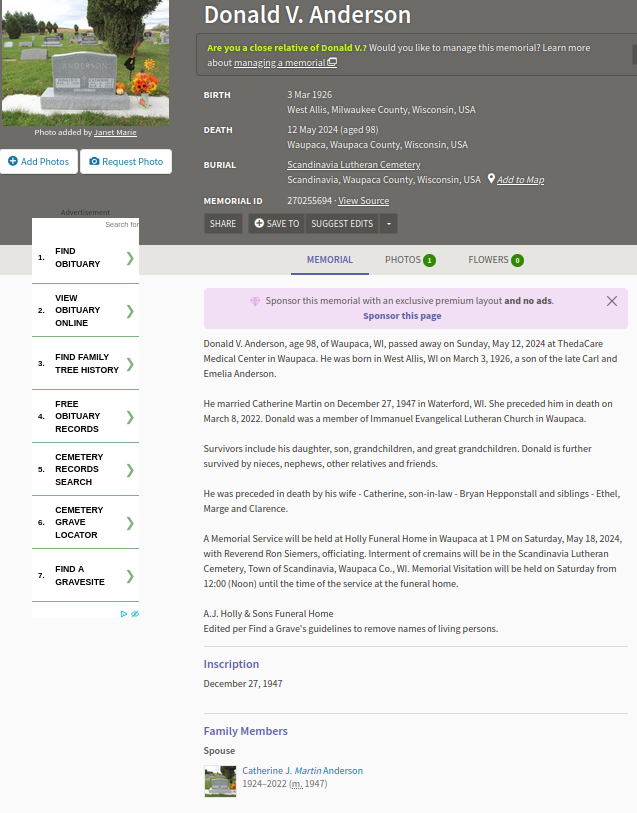Click the map pin icon beside Add to Map
This screenshot has width=637, height=813.
click(491, 179)
